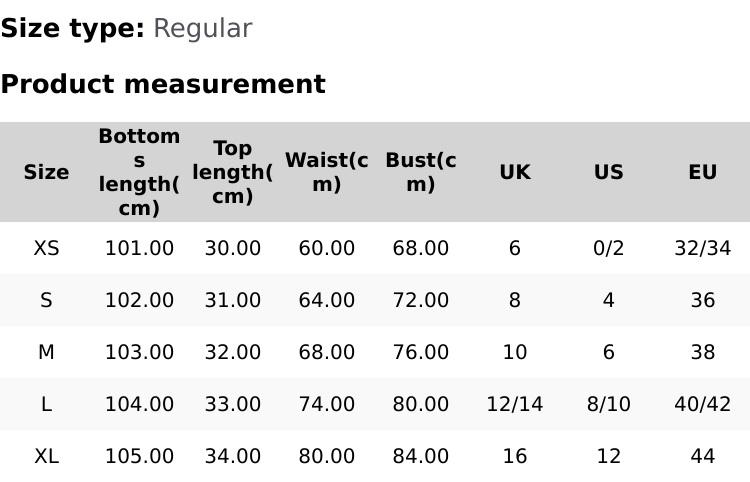Click the EU column header
The width and height of the screenshot is (750, 482).
[702, 172]
